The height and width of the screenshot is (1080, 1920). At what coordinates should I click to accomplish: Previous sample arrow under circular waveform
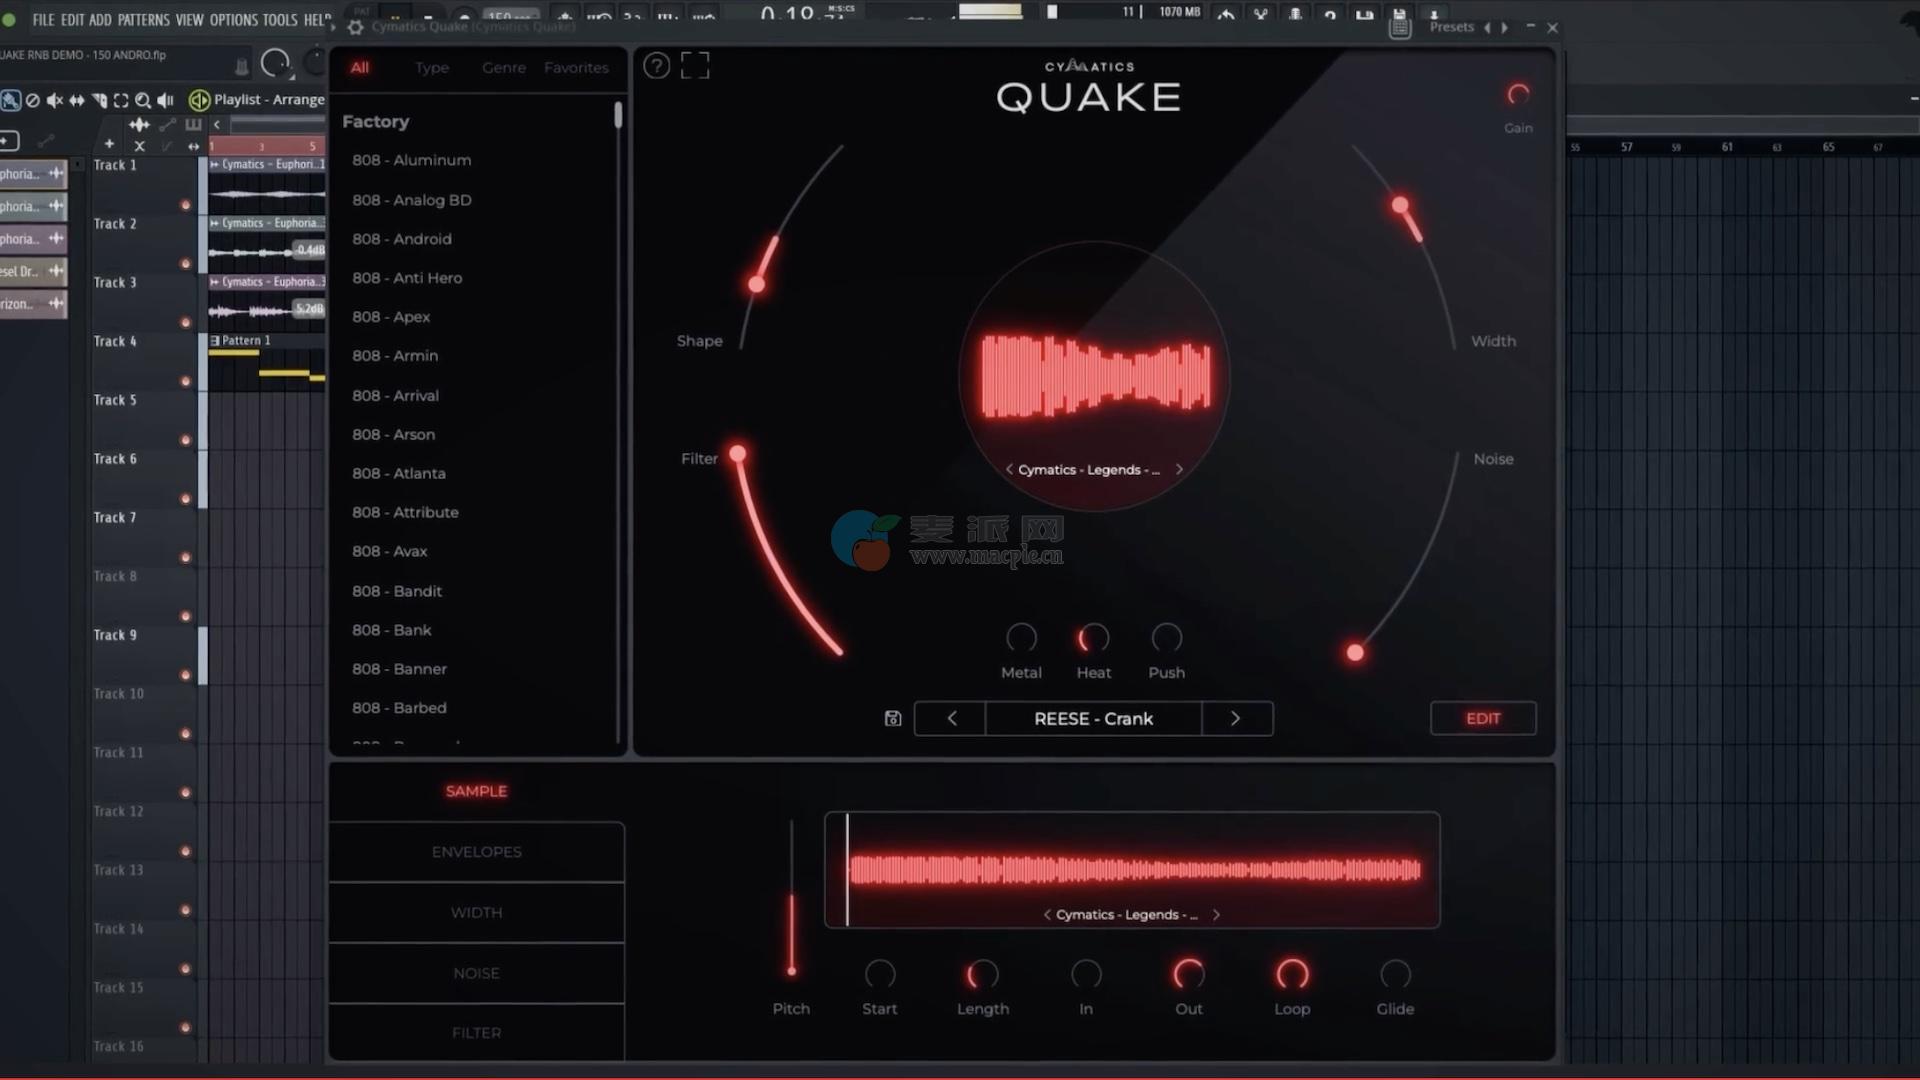1009,469
